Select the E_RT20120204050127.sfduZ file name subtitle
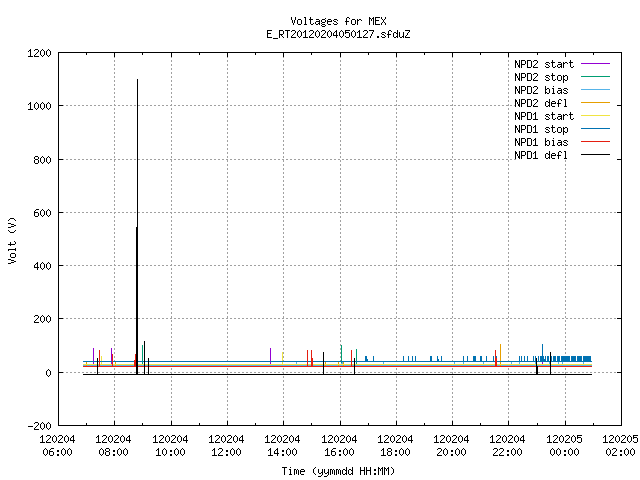Screen dimensions: 640x480 tap(338, 34)
